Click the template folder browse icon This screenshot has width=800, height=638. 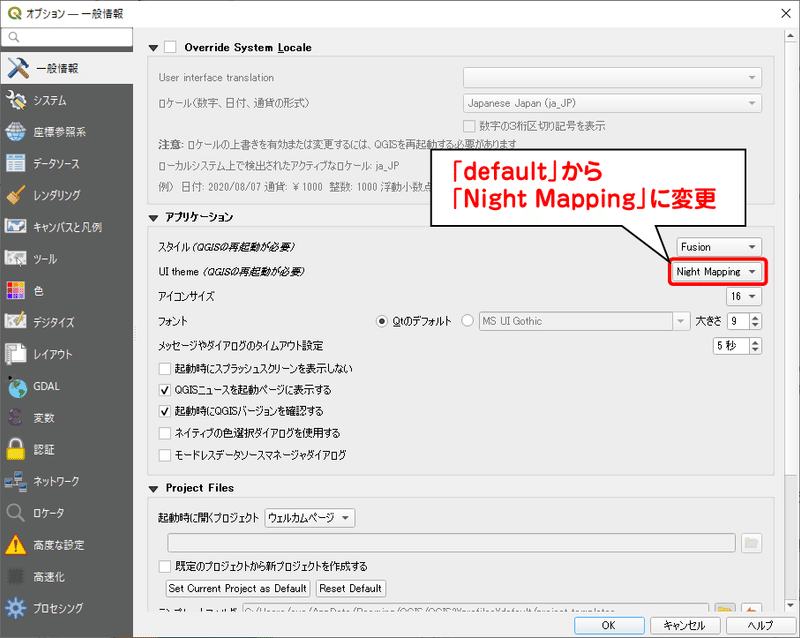pos(724,608)
